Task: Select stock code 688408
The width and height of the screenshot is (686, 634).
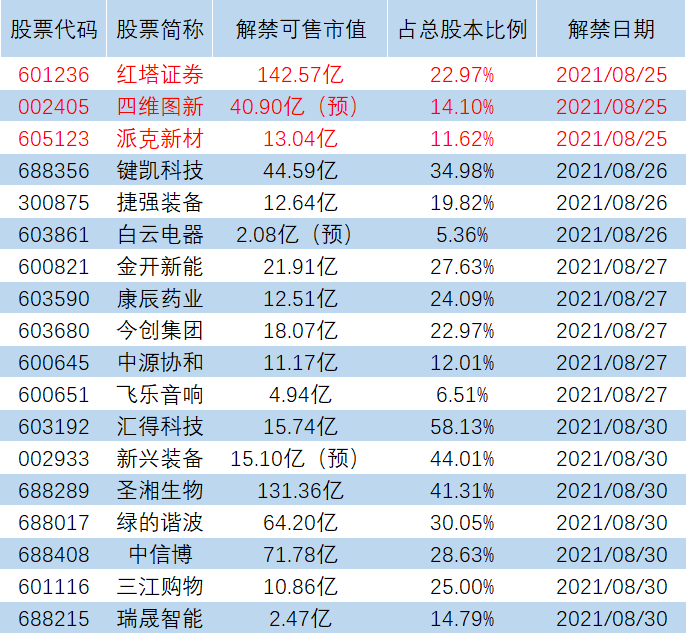Action: click(x=53, y=554)
